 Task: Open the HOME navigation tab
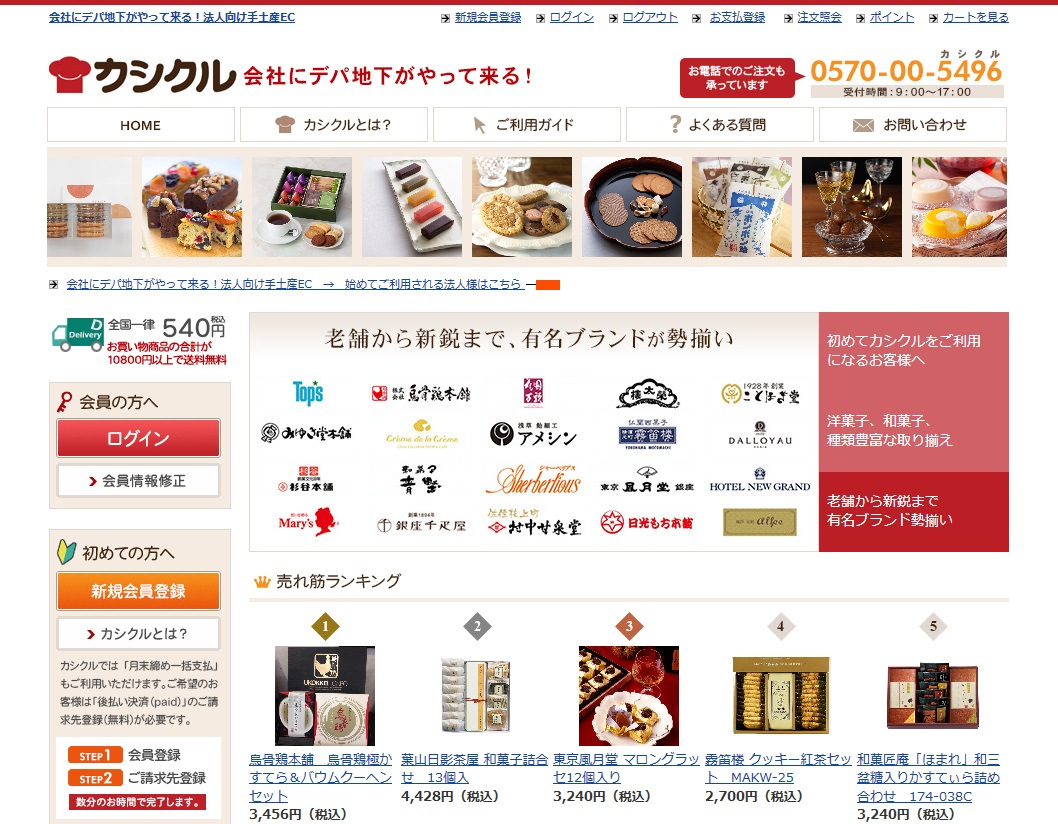(140, 125)
